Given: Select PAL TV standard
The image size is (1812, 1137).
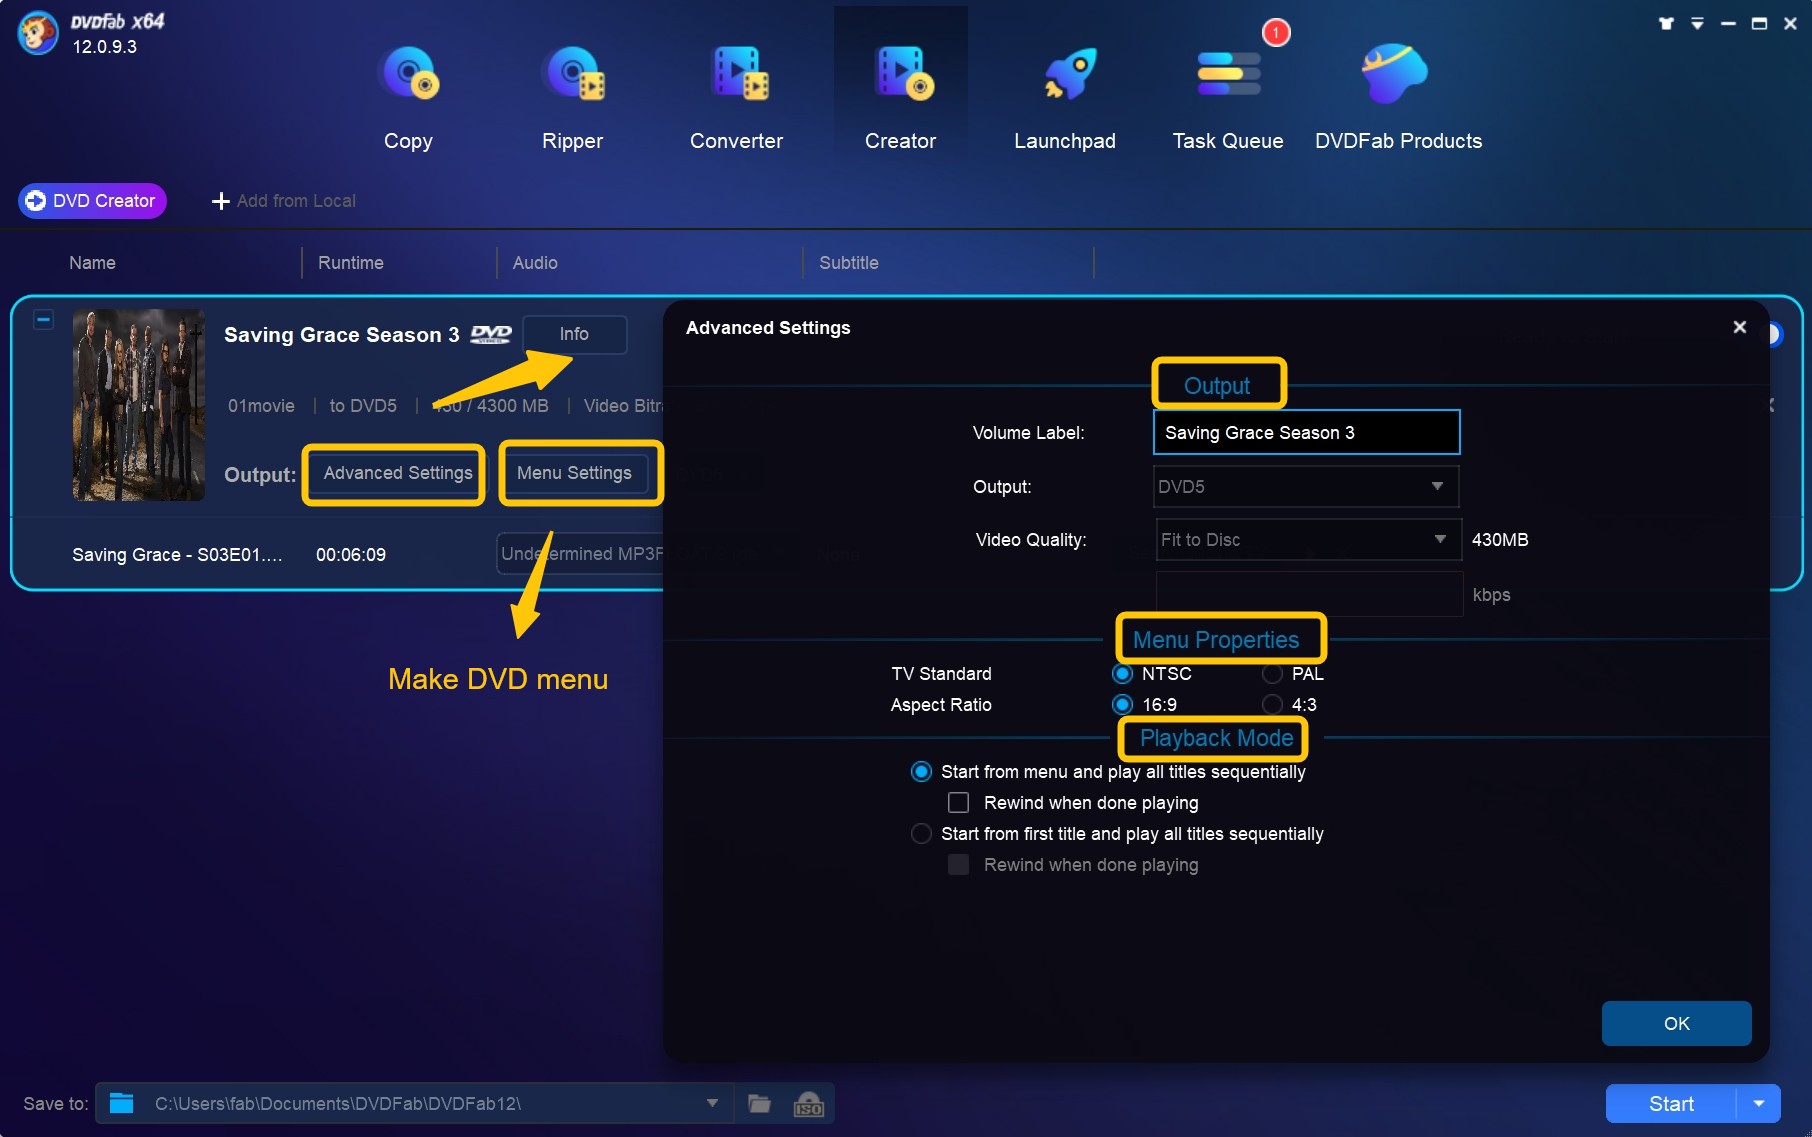Looking at the screenshot, I should [x=1272, y=674].
